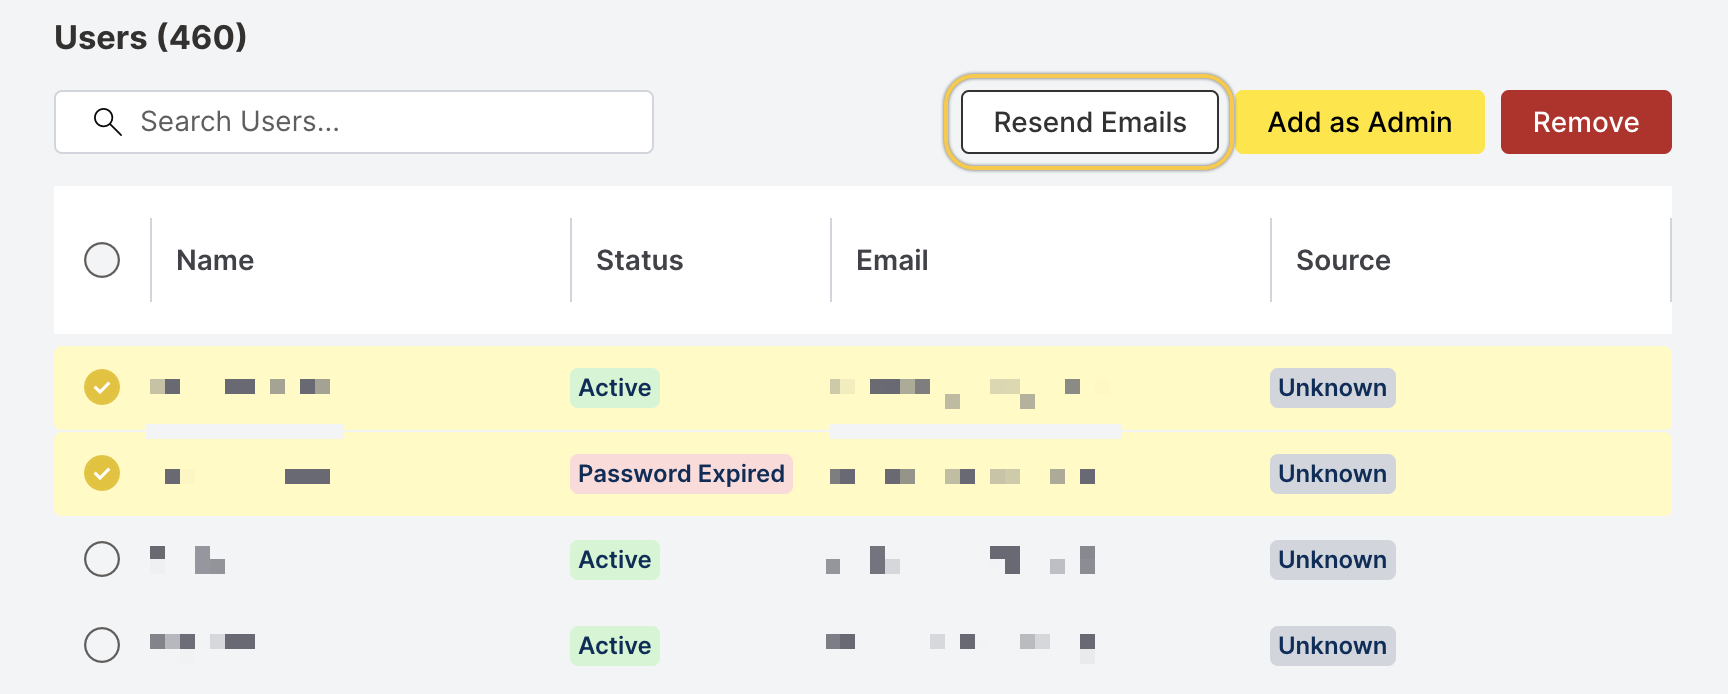Click the Password Expired status badge
The image size is (1728, 694).
(681, 473)
